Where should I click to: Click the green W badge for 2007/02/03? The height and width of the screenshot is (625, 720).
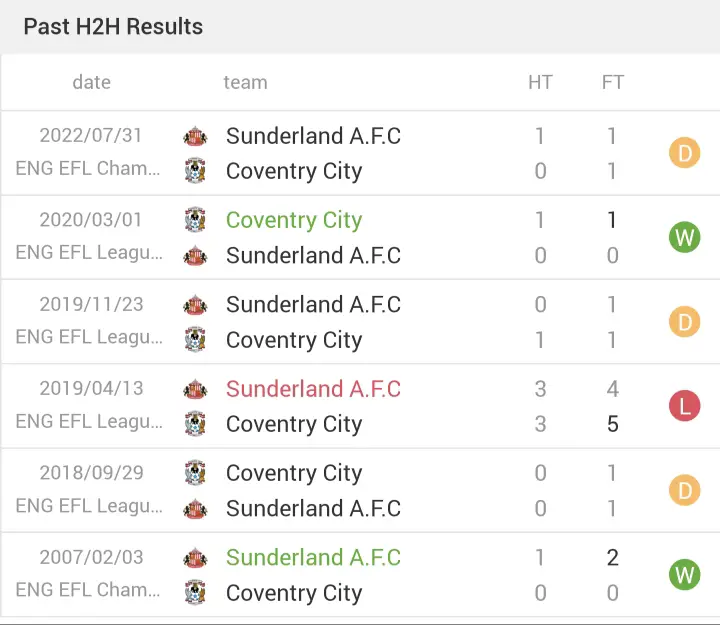coord(684,574)
